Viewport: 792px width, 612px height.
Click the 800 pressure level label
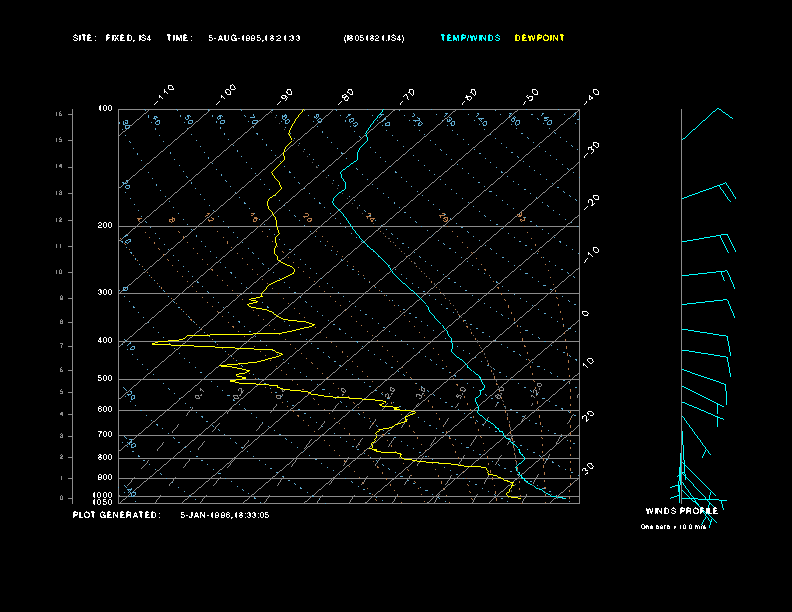tap(105, 457)
